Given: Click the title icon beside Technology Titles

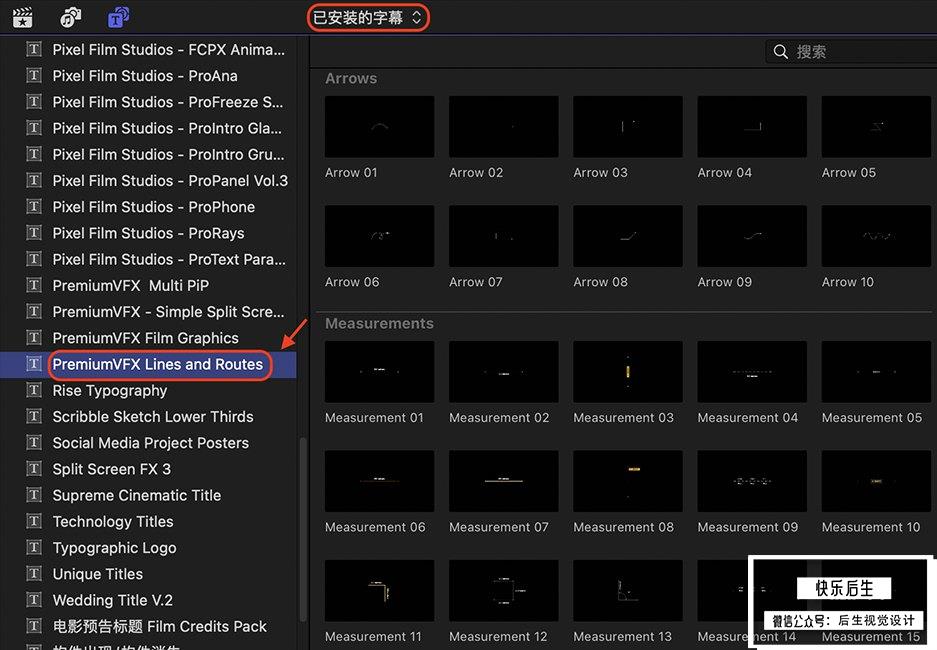Looking at the screenshot, I should [34, 521].
